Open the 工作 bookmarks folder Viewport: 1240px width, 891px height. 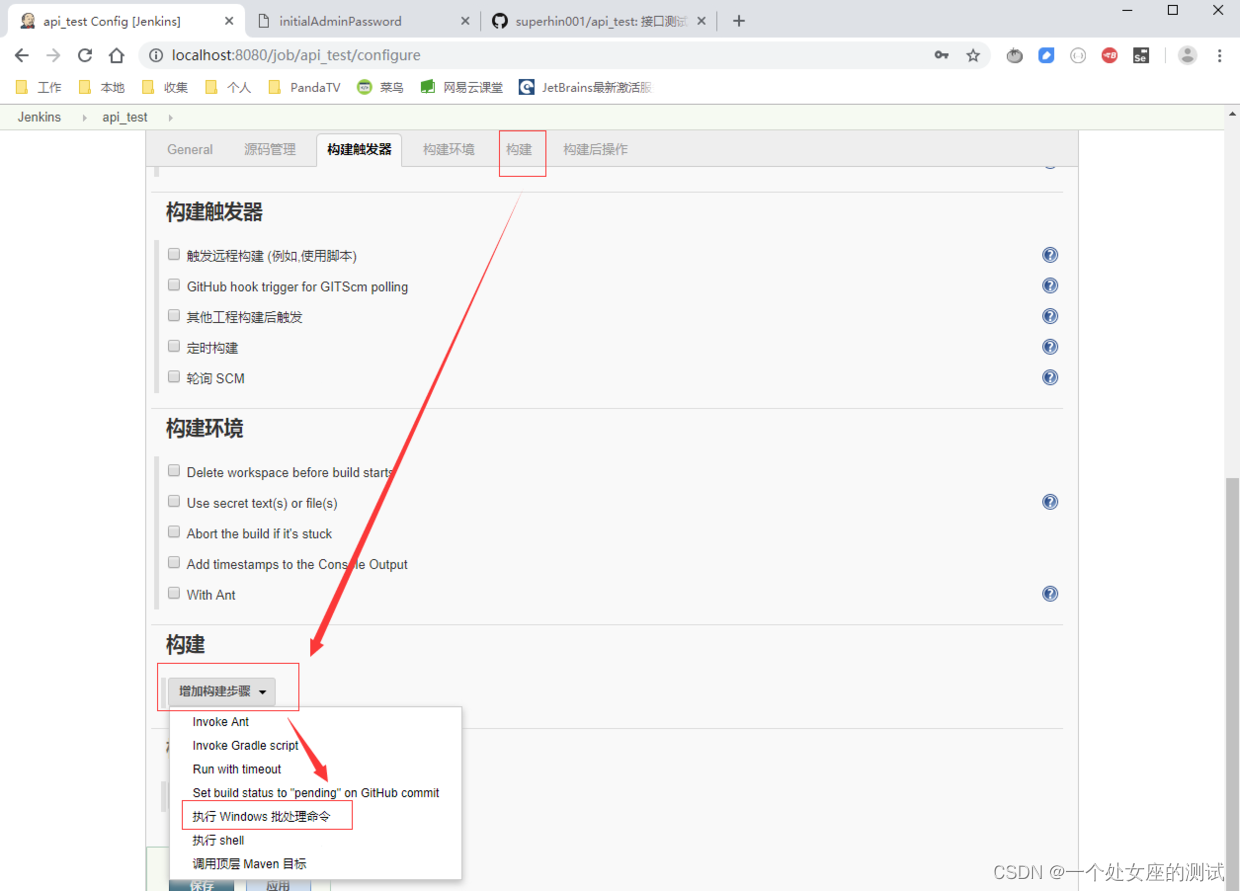coord(39,88)
